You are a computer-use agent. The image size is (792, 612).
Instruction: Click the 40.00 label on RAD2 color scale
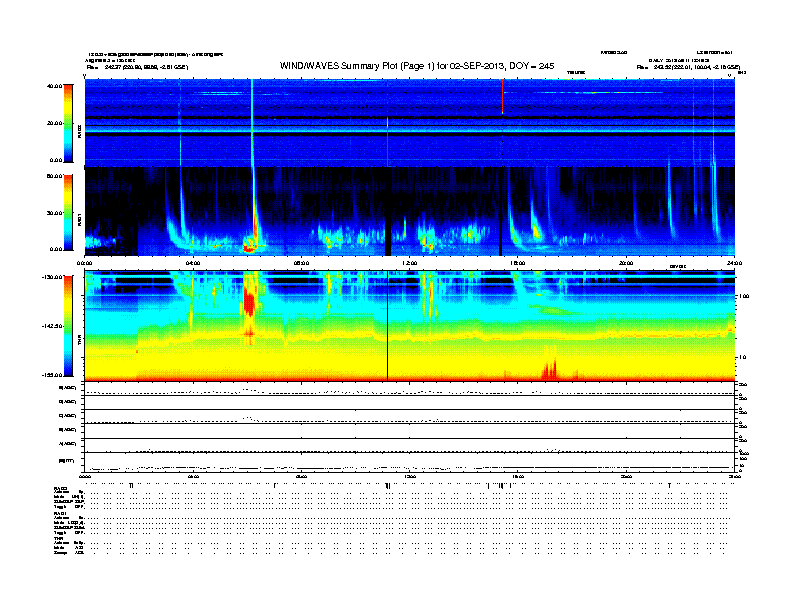click(54, 86)
